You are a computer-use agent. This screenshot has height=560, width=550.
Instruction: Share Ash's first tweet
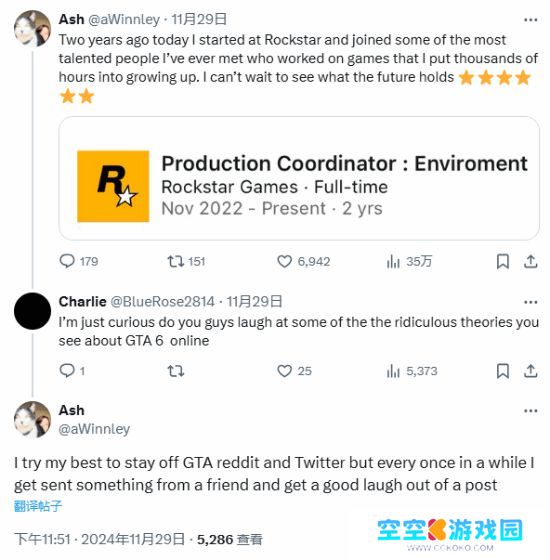click(x=531, y=261)
